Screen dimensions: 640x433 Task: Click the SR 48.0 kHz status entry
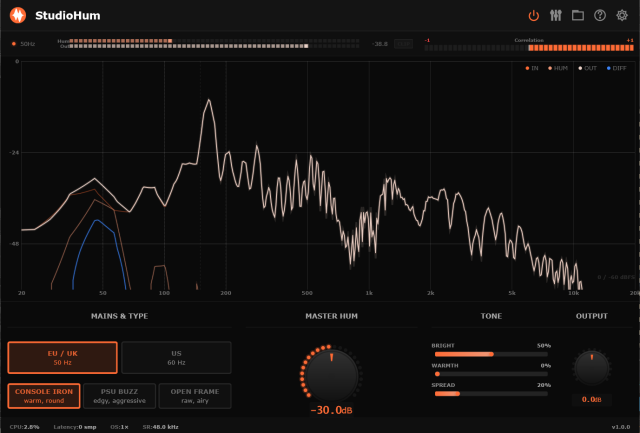[x=160, y=427]
